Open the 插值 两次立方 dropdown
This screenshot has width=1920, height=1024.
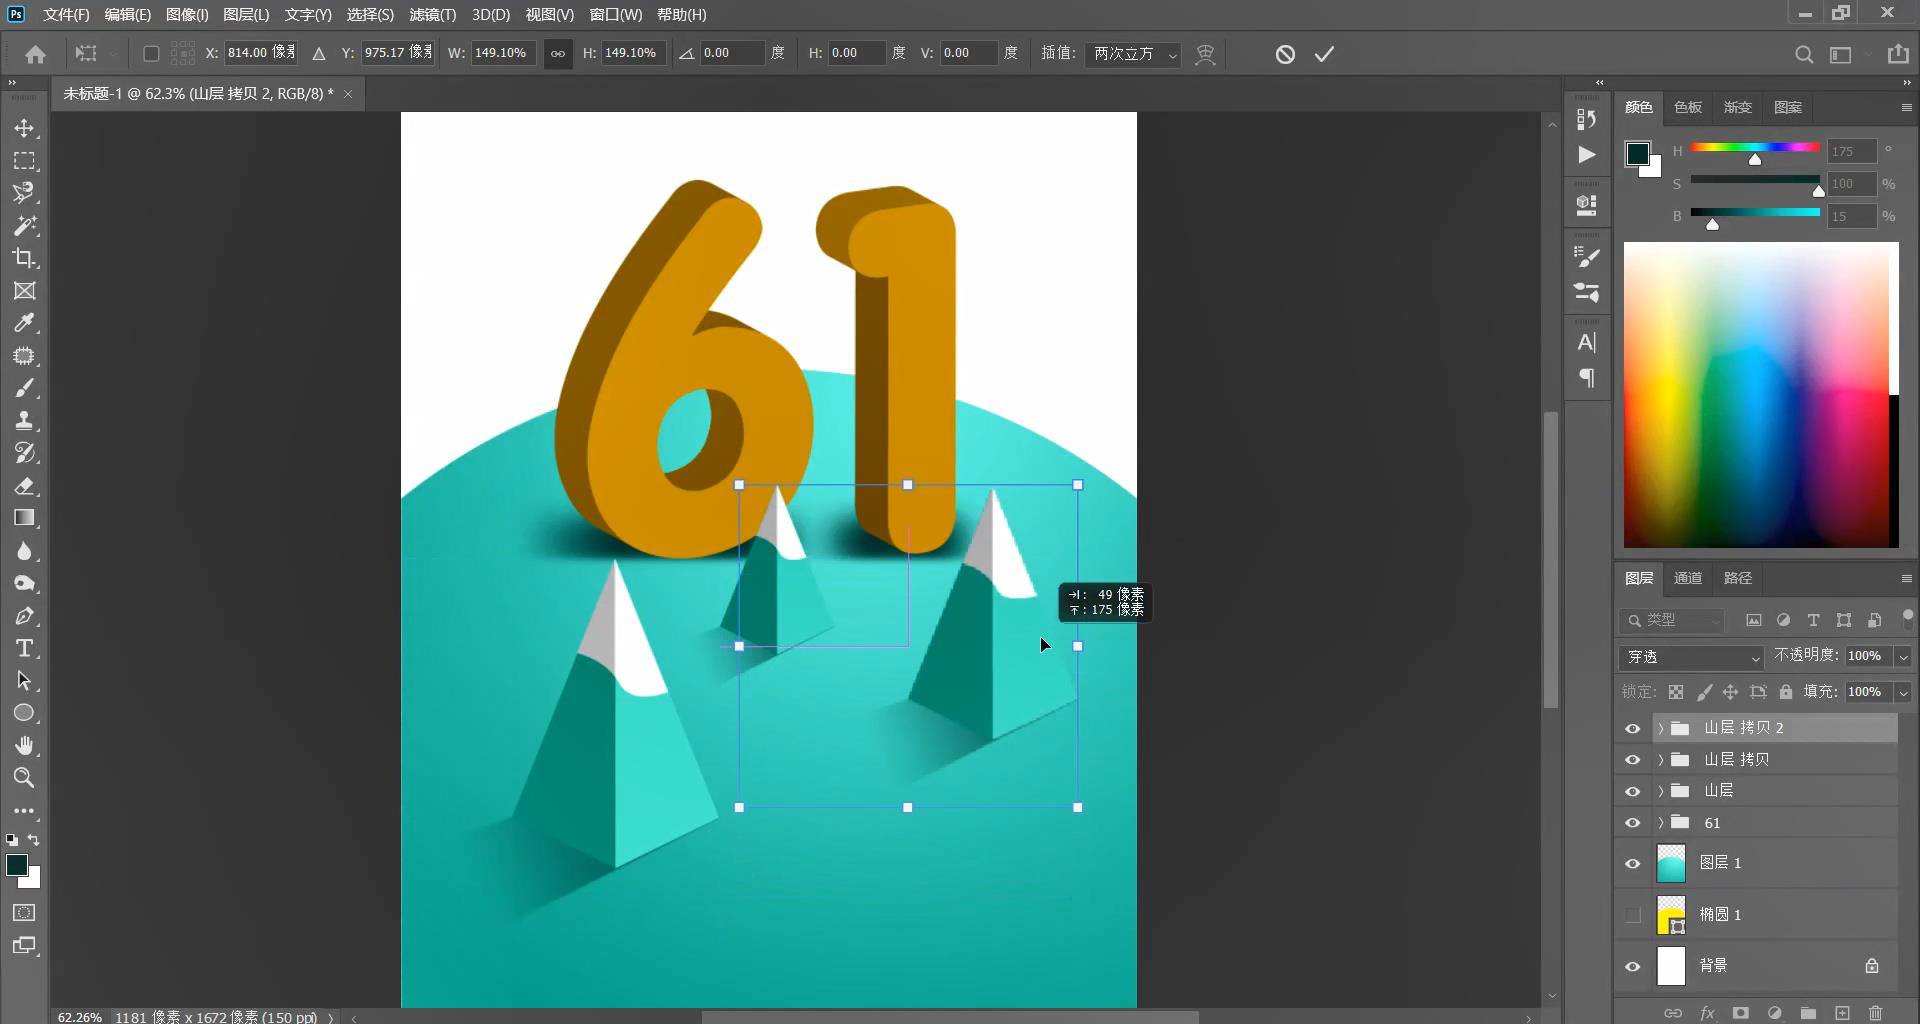[x=1134, y=54]
